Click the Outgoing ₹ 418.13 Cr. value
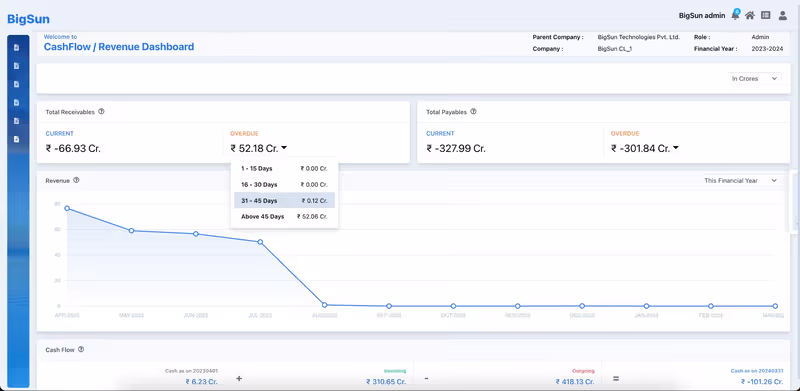The width and height of the screenshot is (800, 391). coord(575,381)
